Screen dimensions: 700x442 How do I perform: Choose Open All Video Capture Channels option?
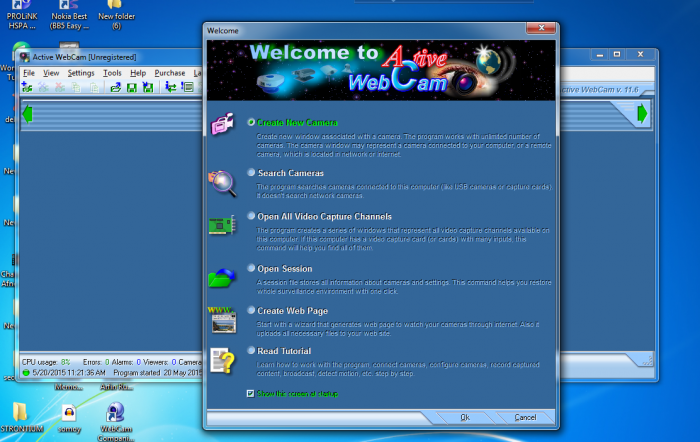coord(251,216)
